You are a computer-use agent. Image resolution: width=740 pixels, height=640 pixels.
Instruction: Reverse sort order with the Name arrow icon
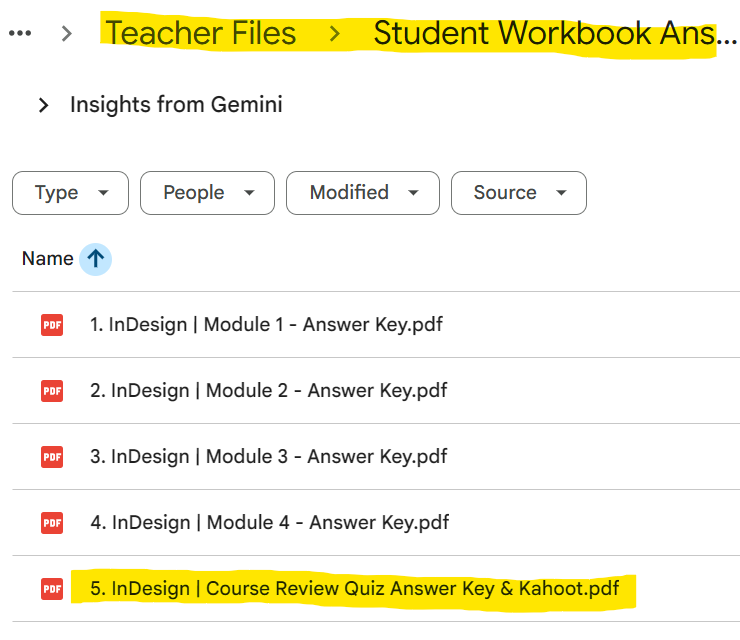tap(95, 259)
